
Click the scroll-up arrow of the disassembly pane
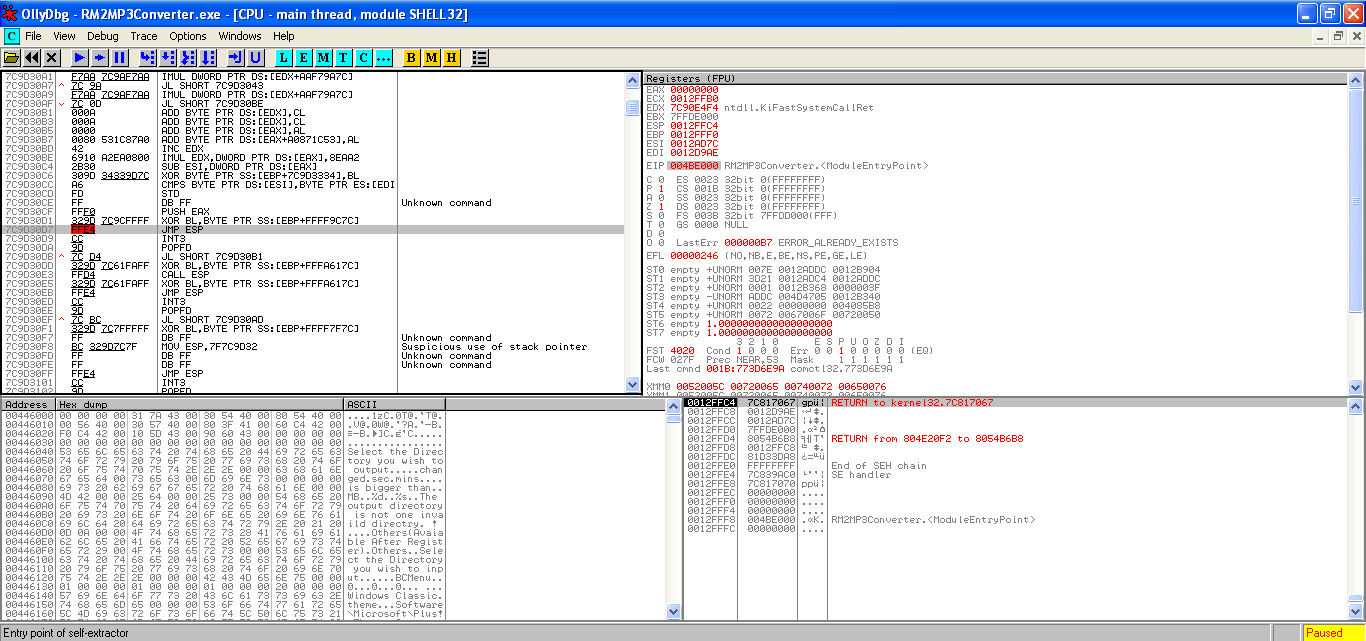(x=632, y=80)
